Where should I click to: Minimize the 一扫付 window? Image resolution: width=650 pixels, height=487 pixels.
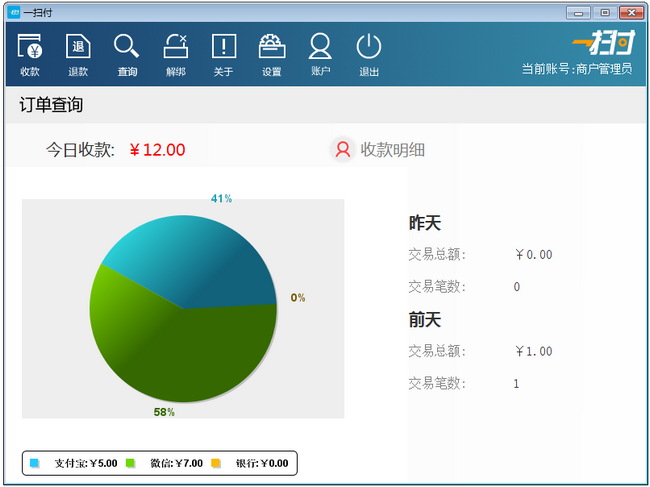pos(578,13)
